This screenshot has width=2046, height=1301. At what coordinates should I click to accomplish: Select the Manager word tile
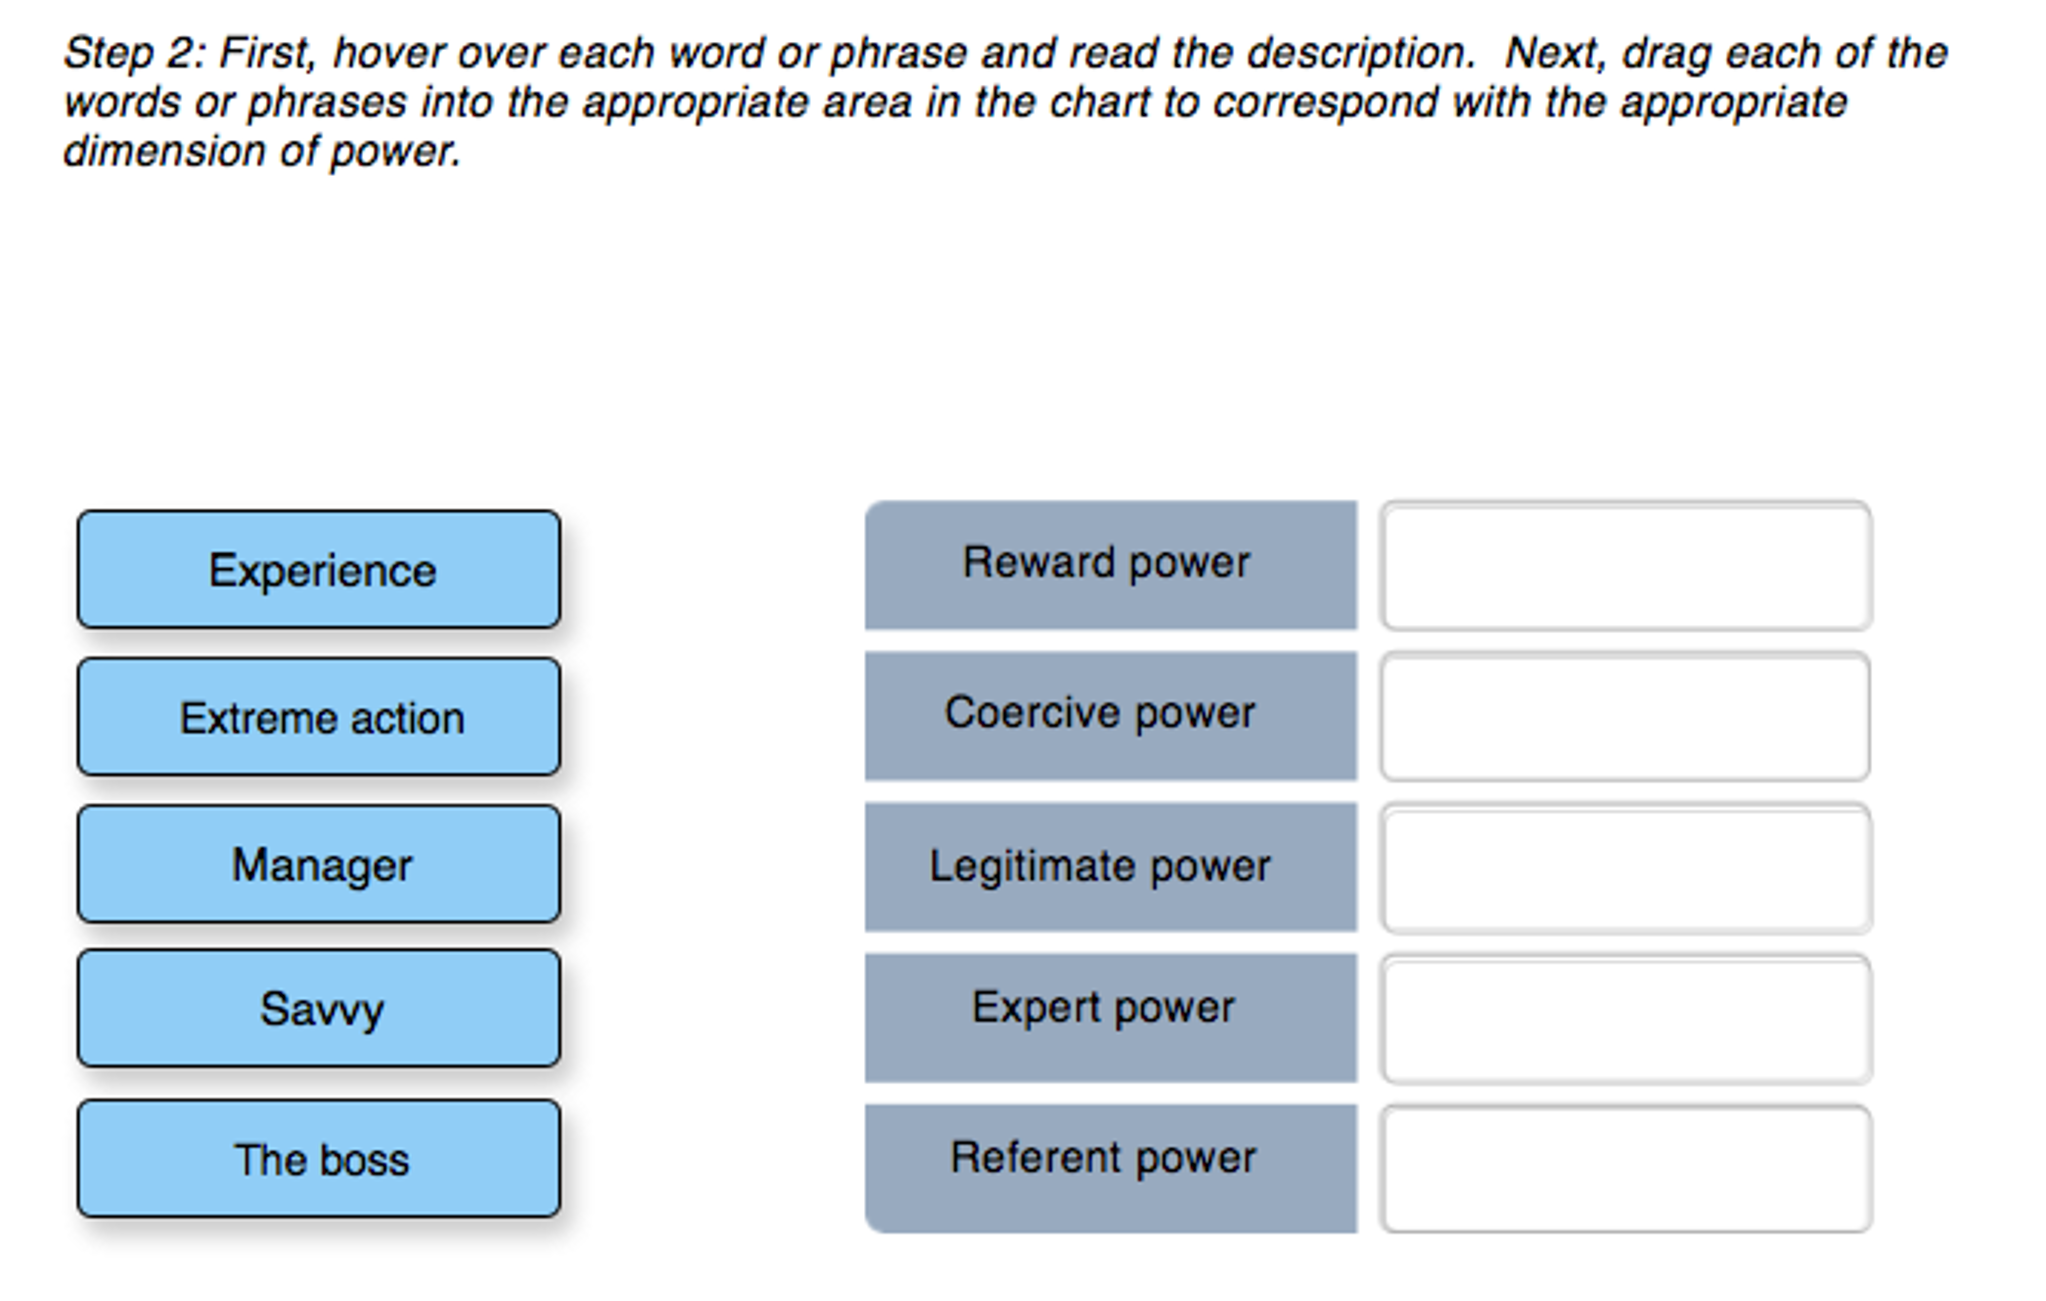320,864
